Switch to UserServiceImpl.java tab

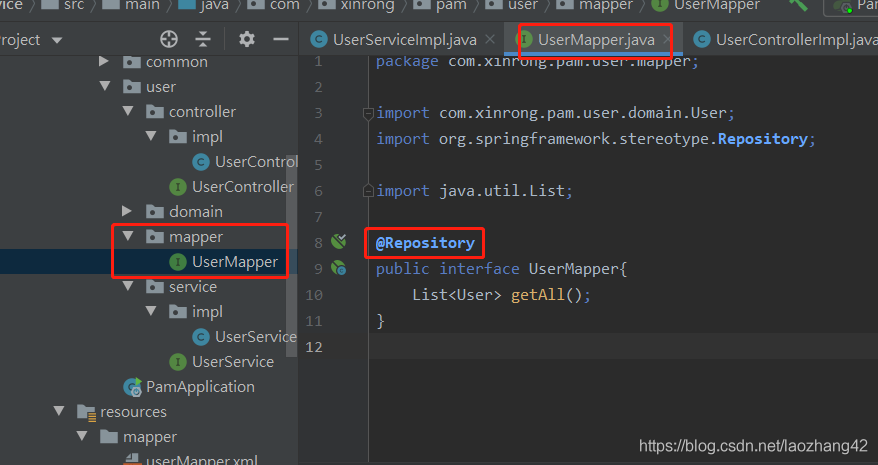point(404,40)
